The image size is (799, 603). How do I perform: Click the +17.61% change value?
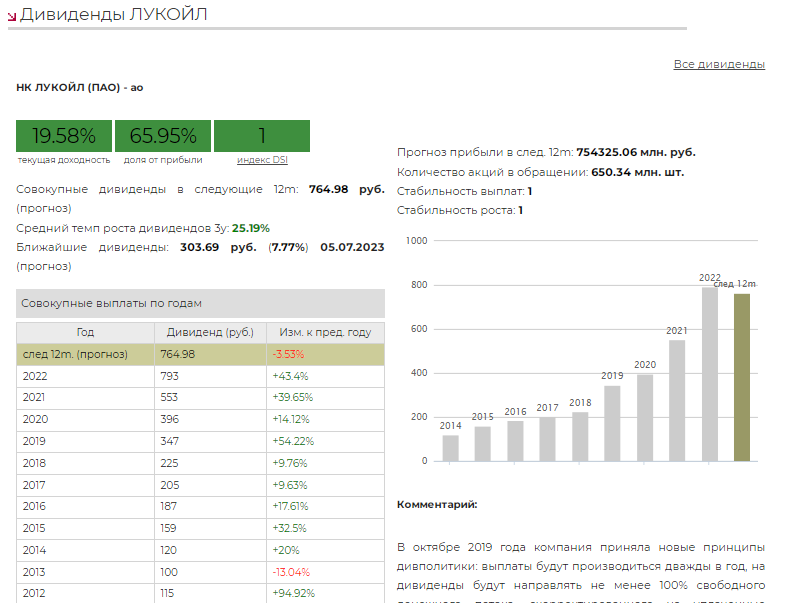click(290, 506)
